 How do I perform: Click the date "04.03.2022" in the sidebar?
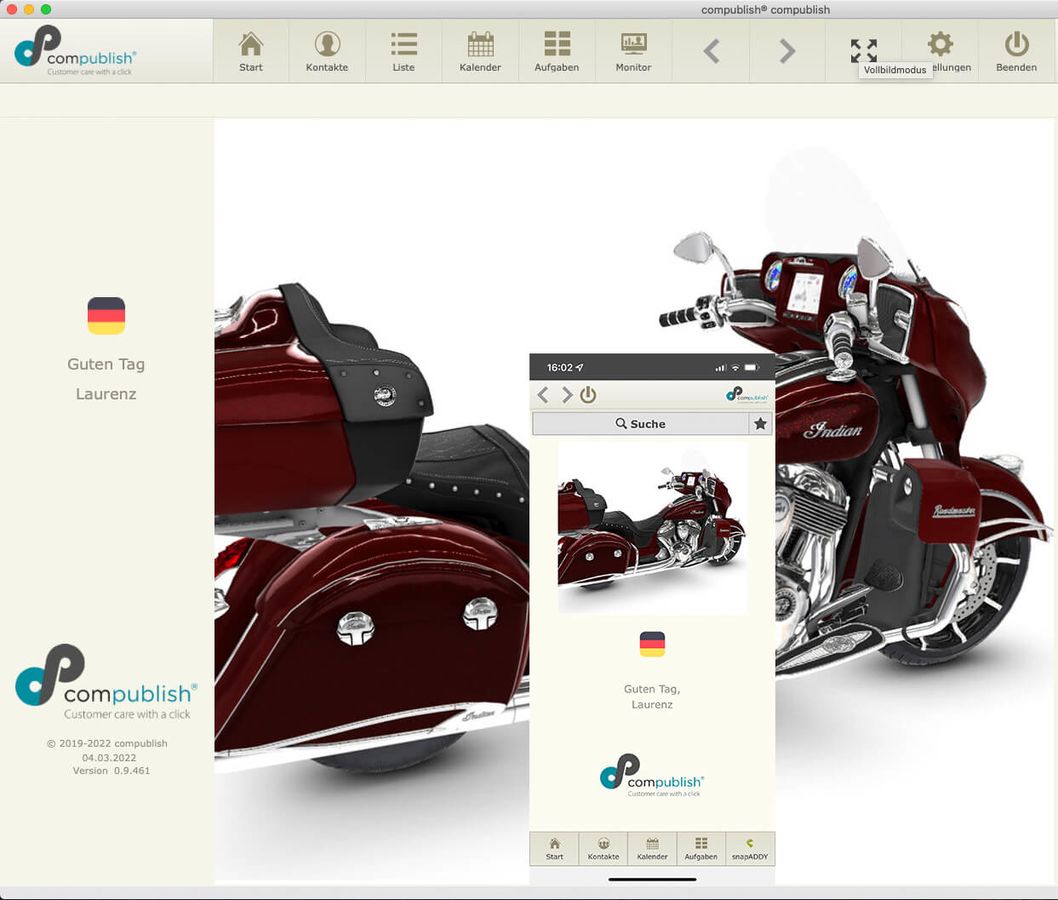(109, 758)
